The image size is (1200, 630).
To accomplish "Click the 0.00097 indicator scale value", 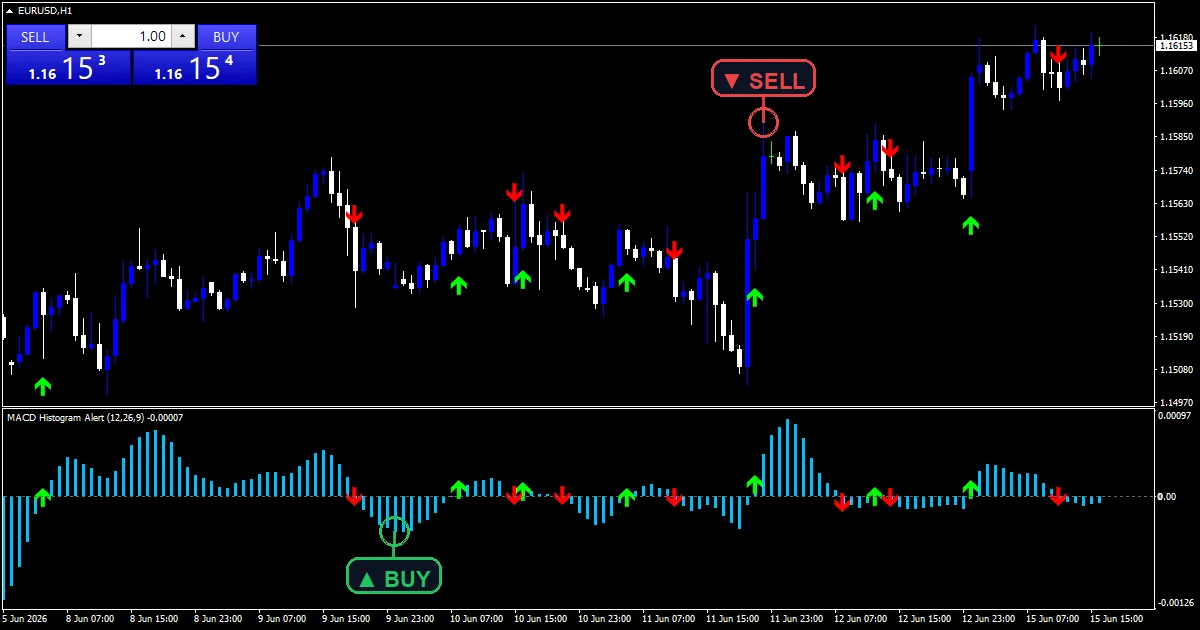I will (x=1176, y=415).
